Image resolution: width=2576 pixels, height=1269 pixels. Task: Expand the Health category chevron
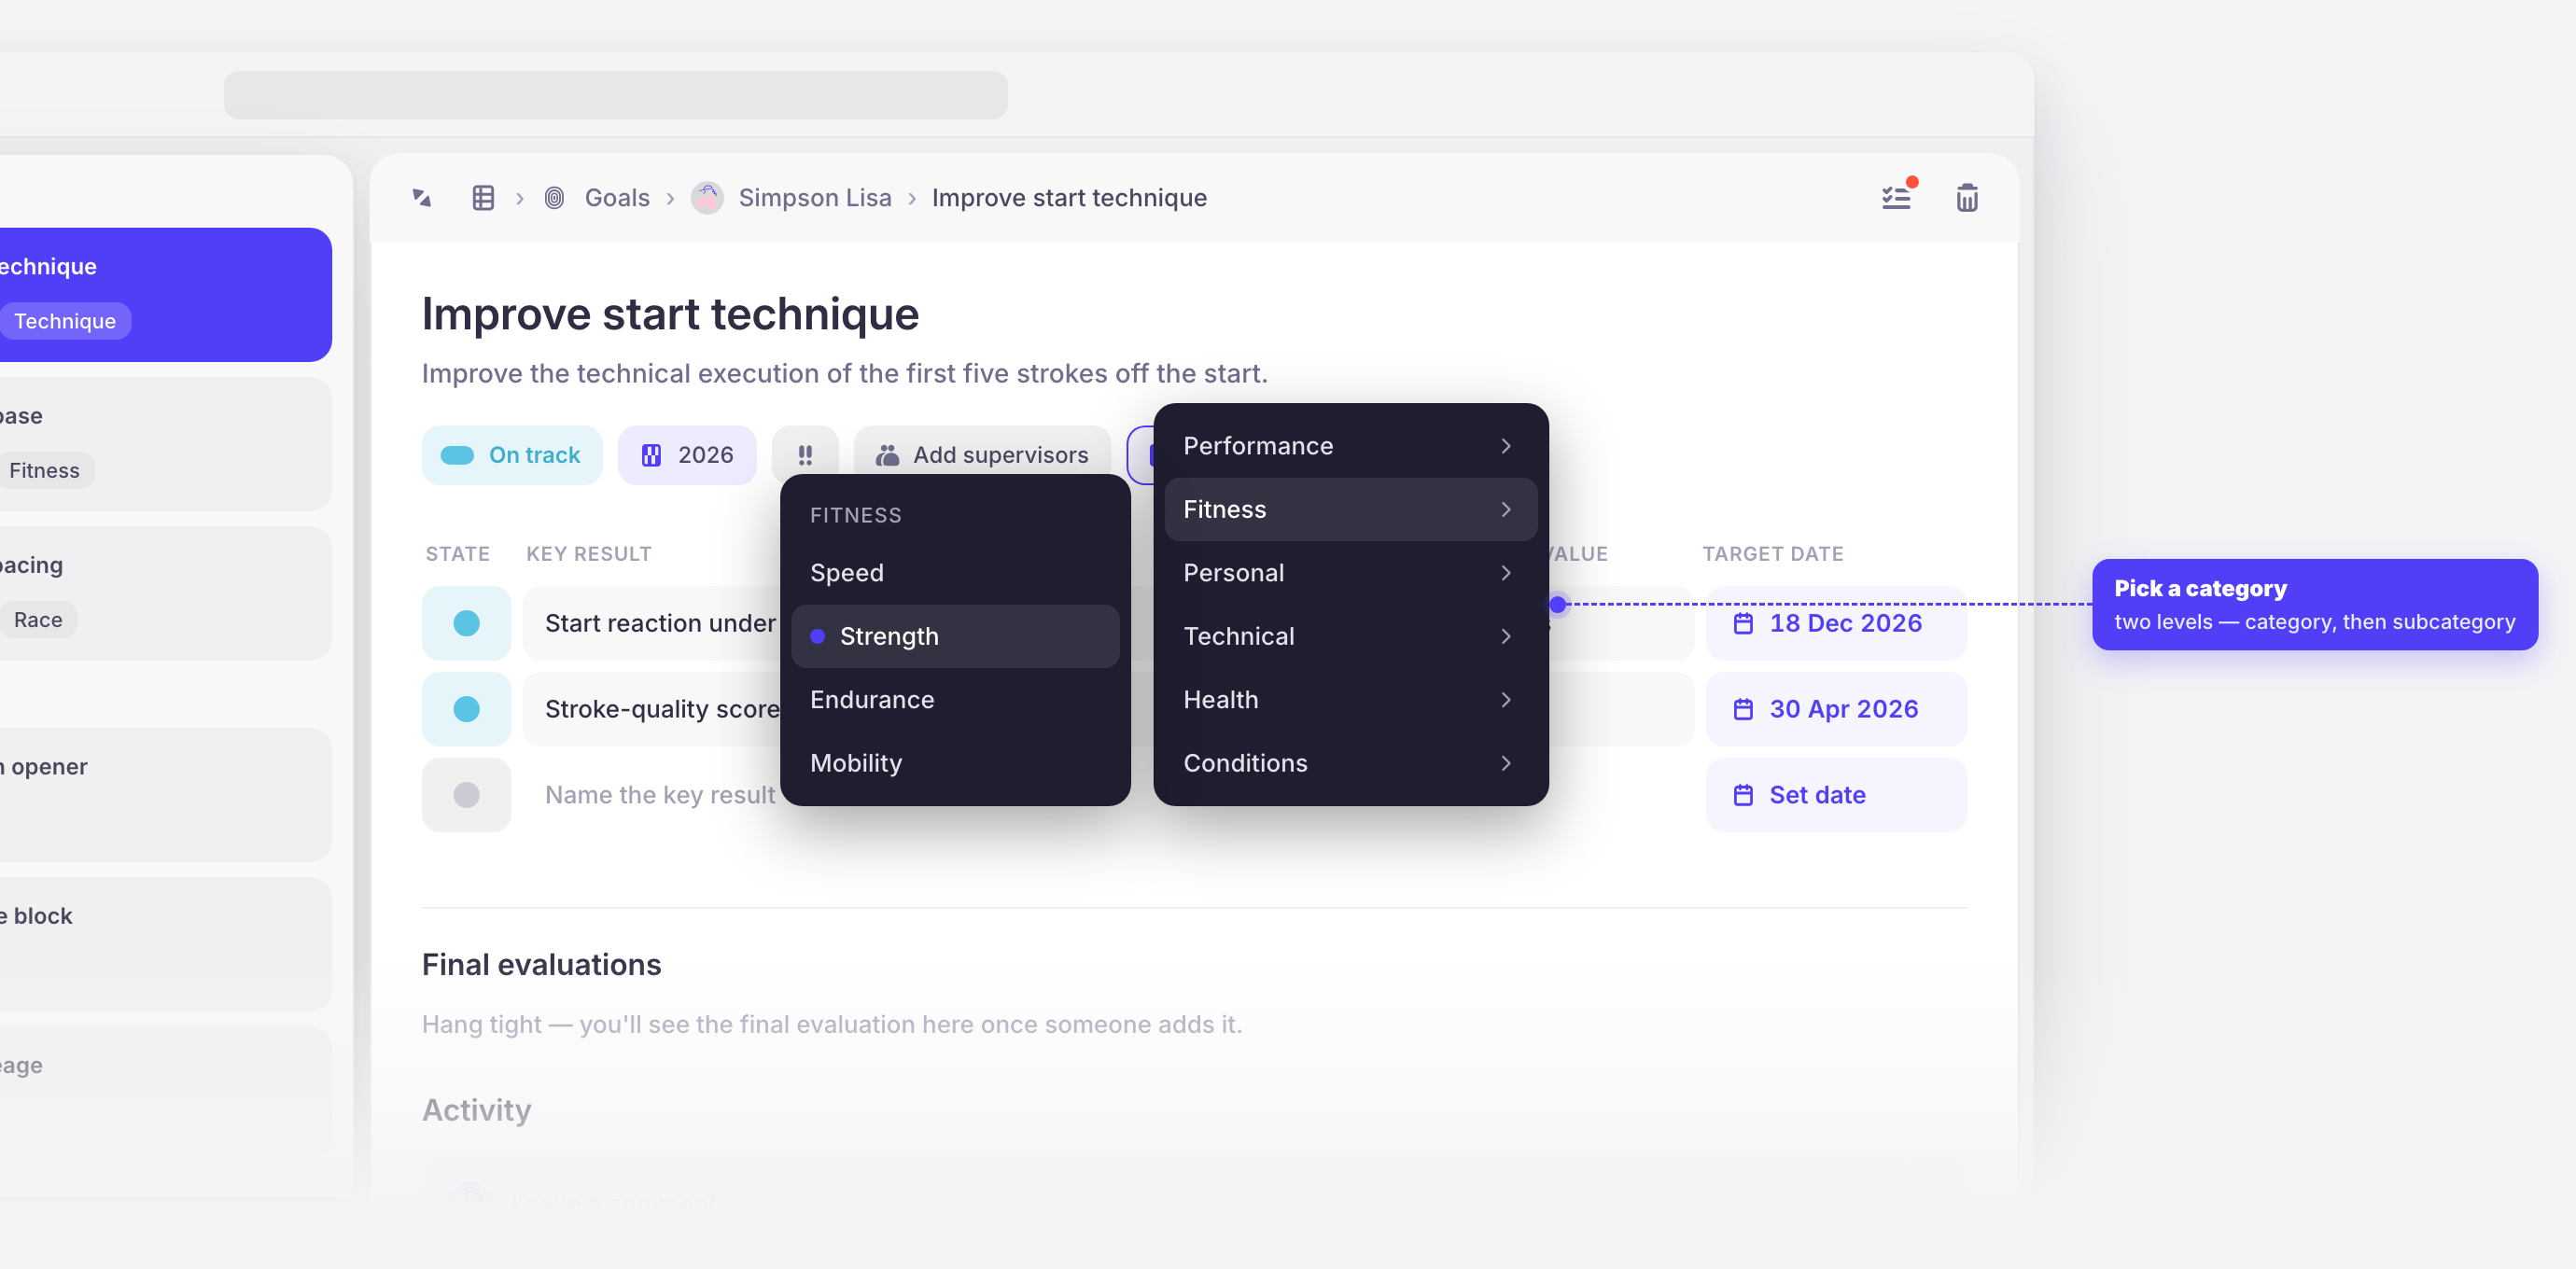click(1506, 700)
